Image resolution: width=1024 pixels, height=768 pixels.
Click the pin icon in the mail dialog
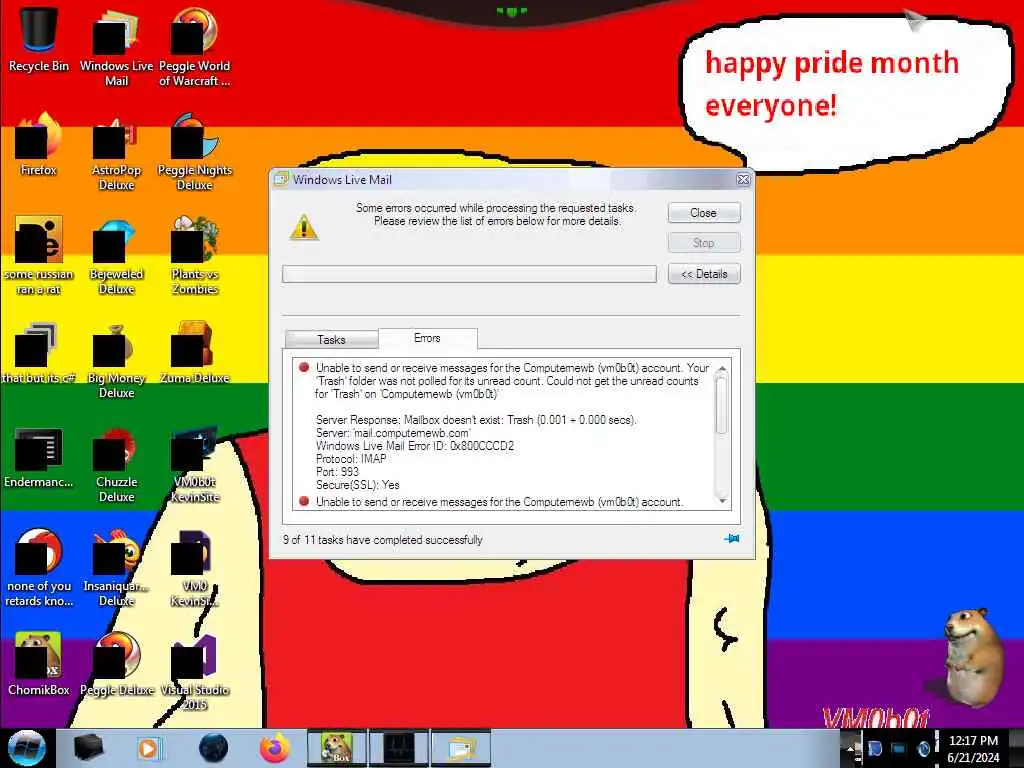(x=731, y=539)
